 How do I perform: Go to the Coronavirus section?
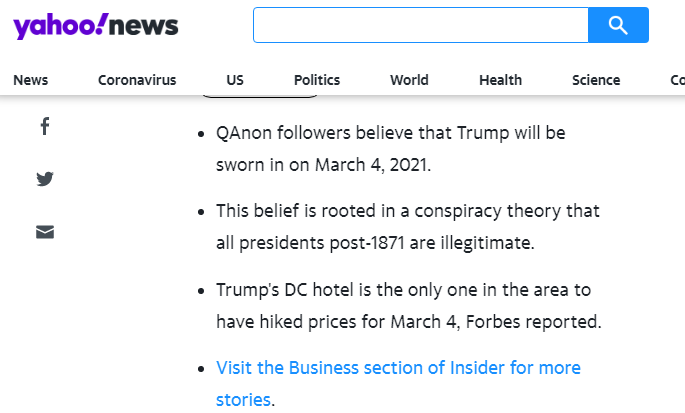coord(137,80)
